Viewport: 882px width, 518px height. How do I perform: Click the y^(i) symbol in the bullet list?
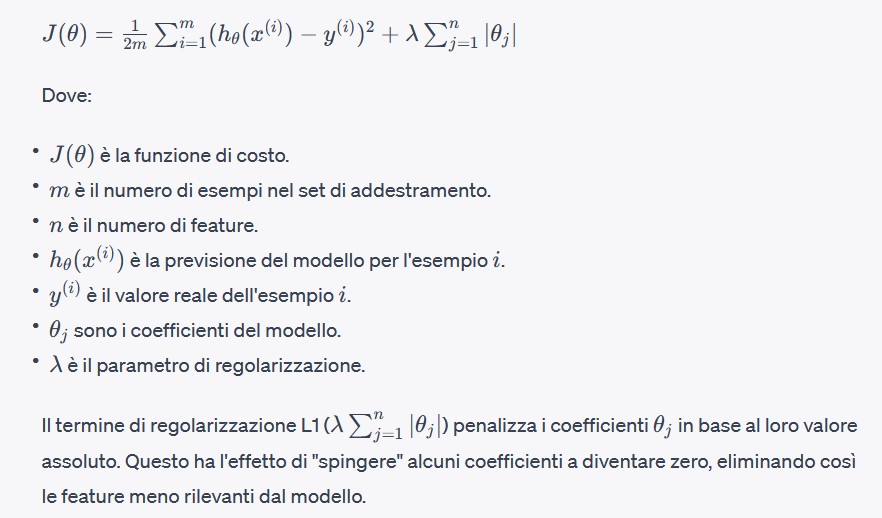point(66,294)
